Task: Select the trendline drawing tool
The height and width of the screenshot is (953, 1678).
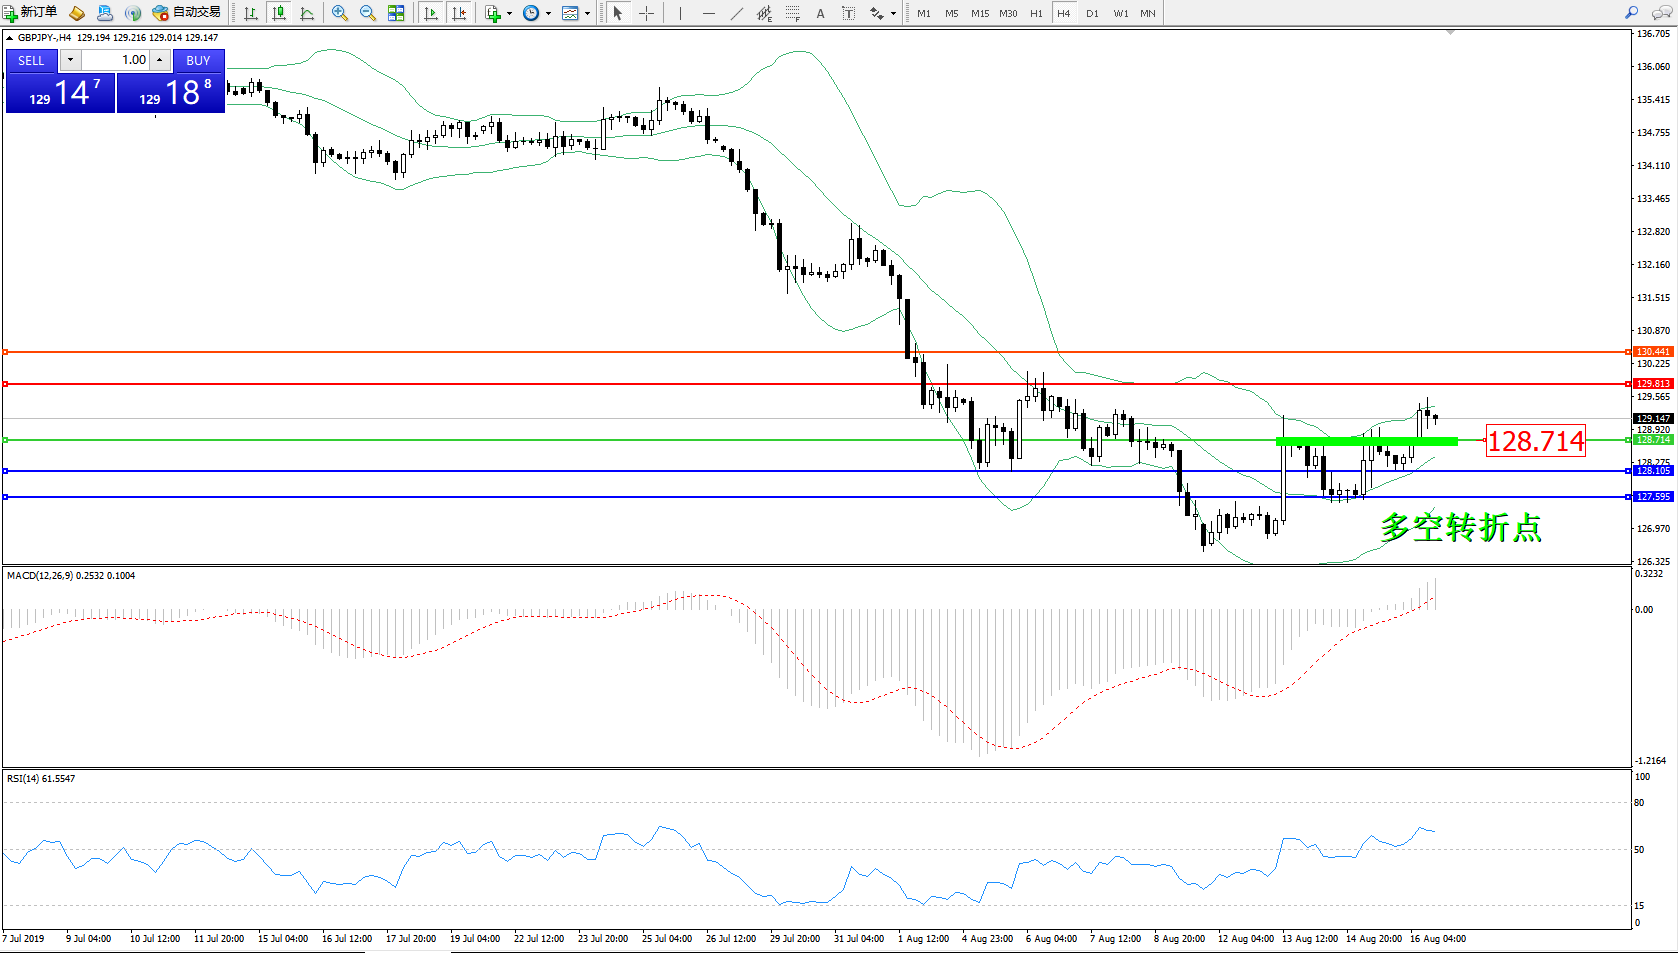Action: coord(736,13)
